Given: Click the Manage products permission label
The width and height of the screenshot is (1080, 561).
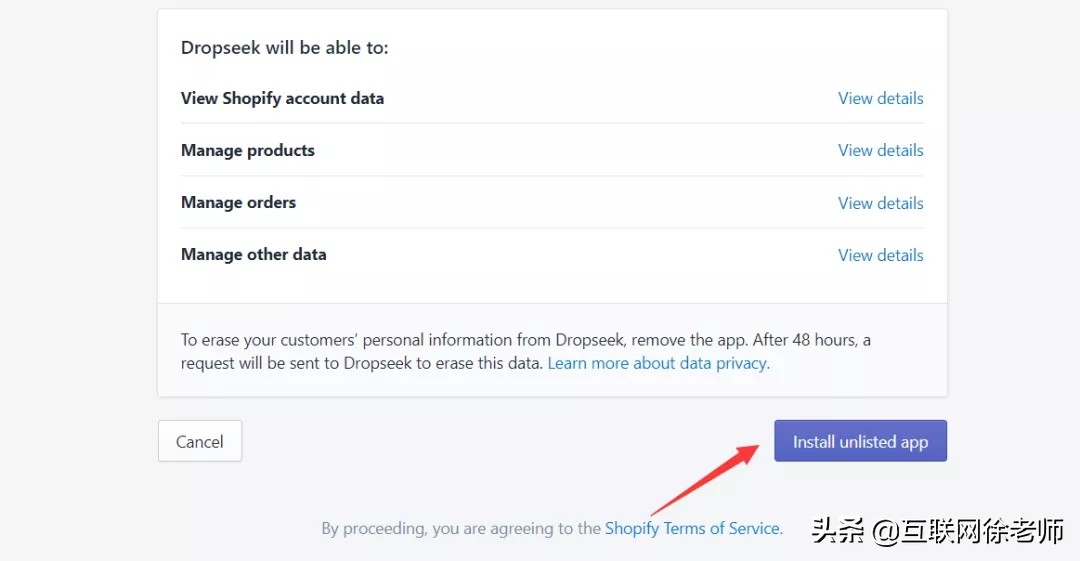Looking at the screenshot, I should [247, 150].
